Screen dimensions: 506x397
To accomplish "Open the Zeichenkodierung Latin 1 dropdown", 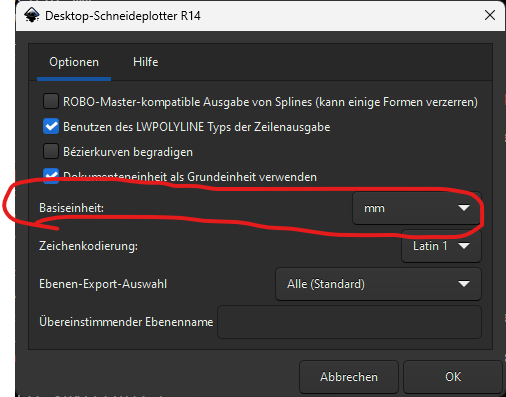I will pyautogui.click(x=441, y=246).
